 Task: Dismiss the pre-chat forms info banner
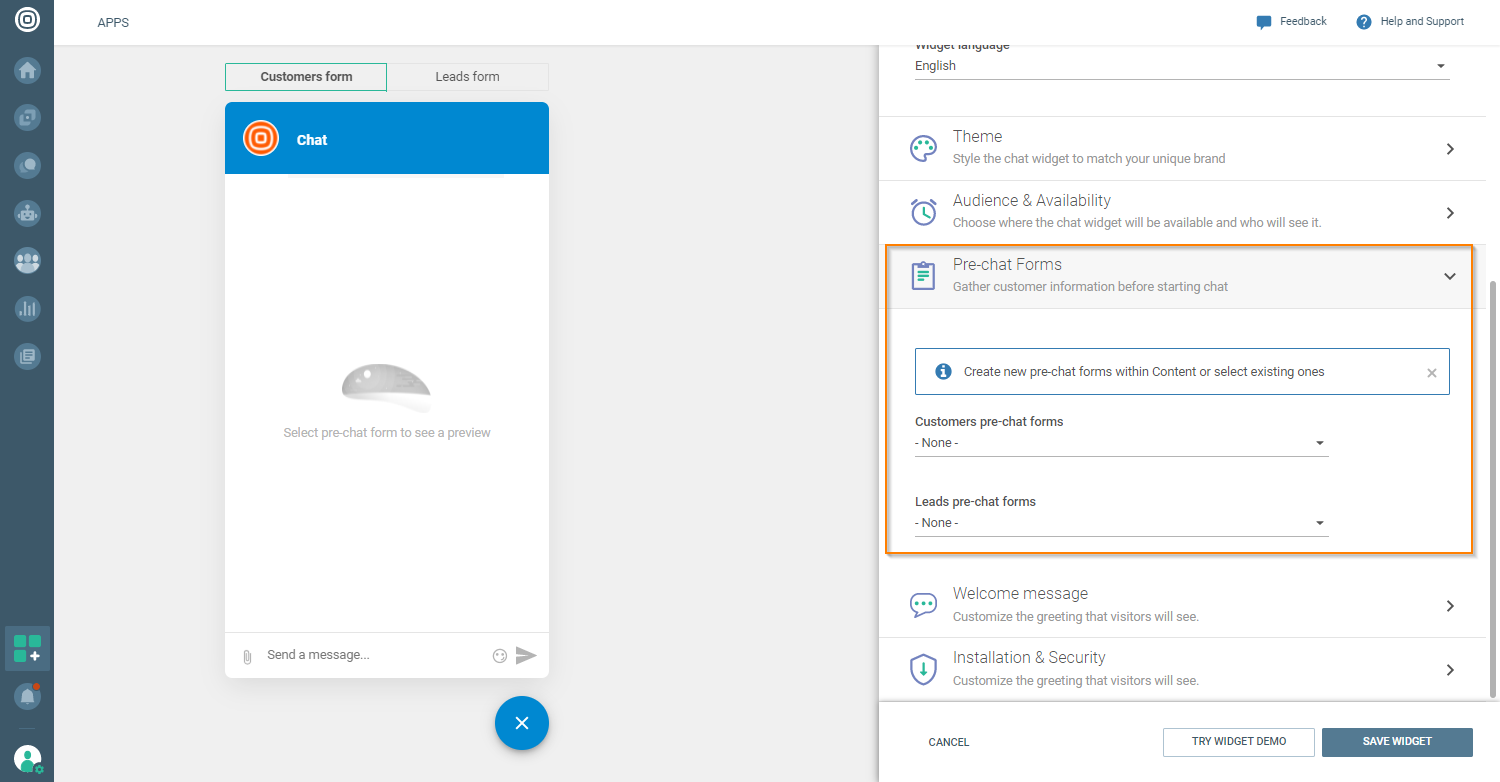pos(1431,373)
